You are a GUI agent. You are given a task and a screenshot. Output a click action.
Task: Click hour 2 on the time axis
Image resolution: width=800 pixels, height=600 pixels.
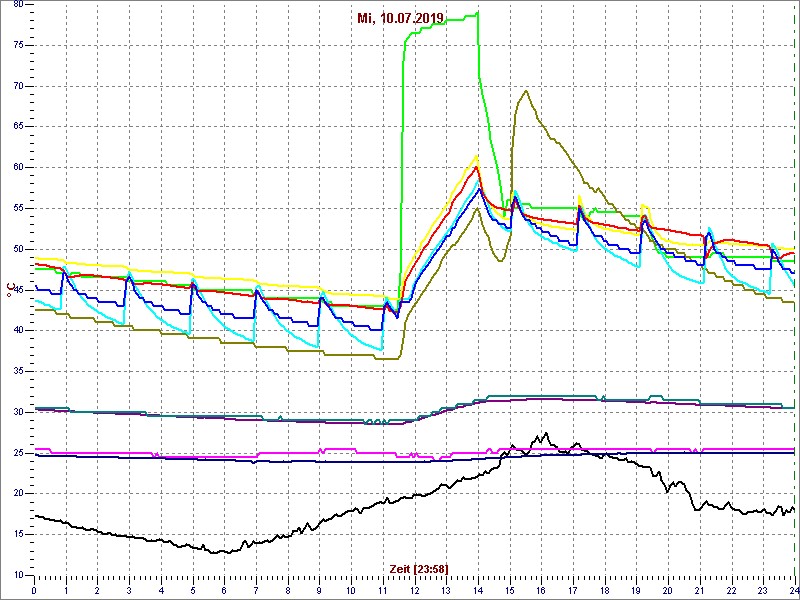[x=97, y=591]
